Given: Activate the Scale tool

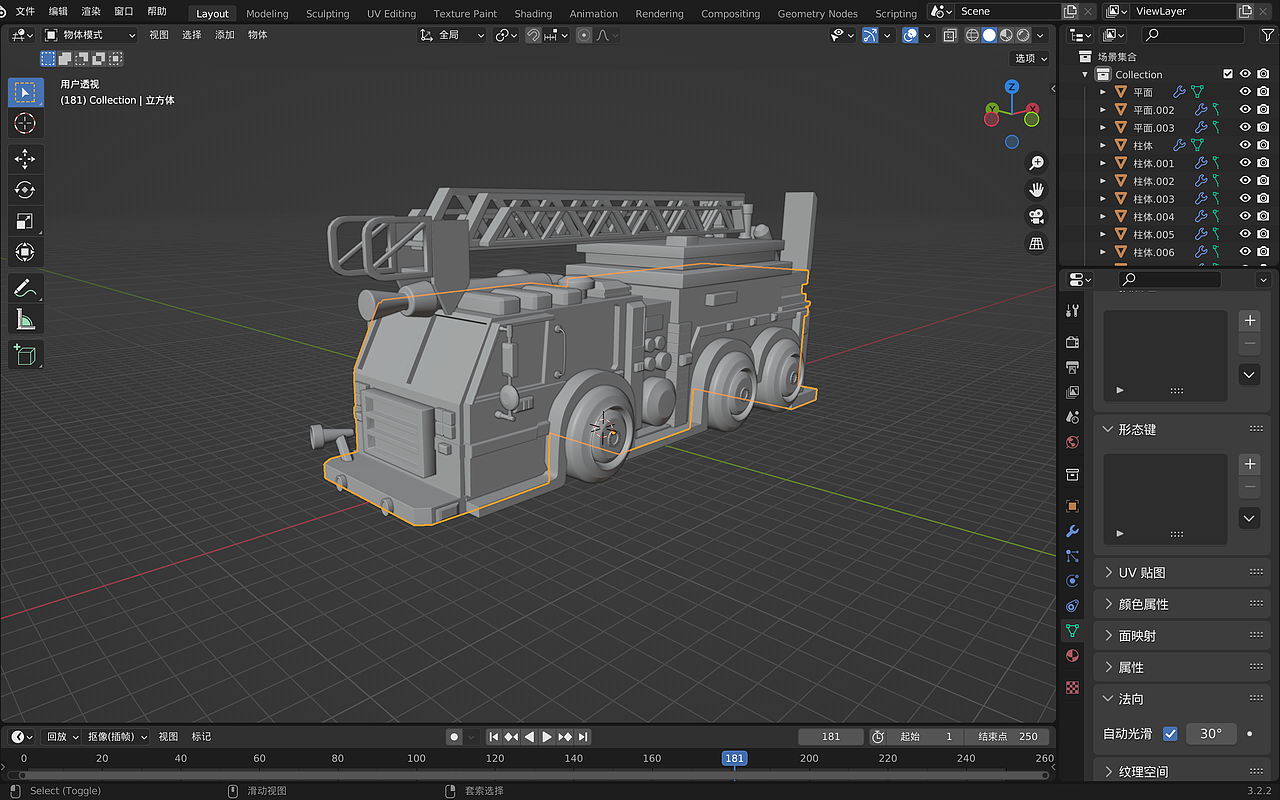Looking at the screenshot, I should point(25,221).
